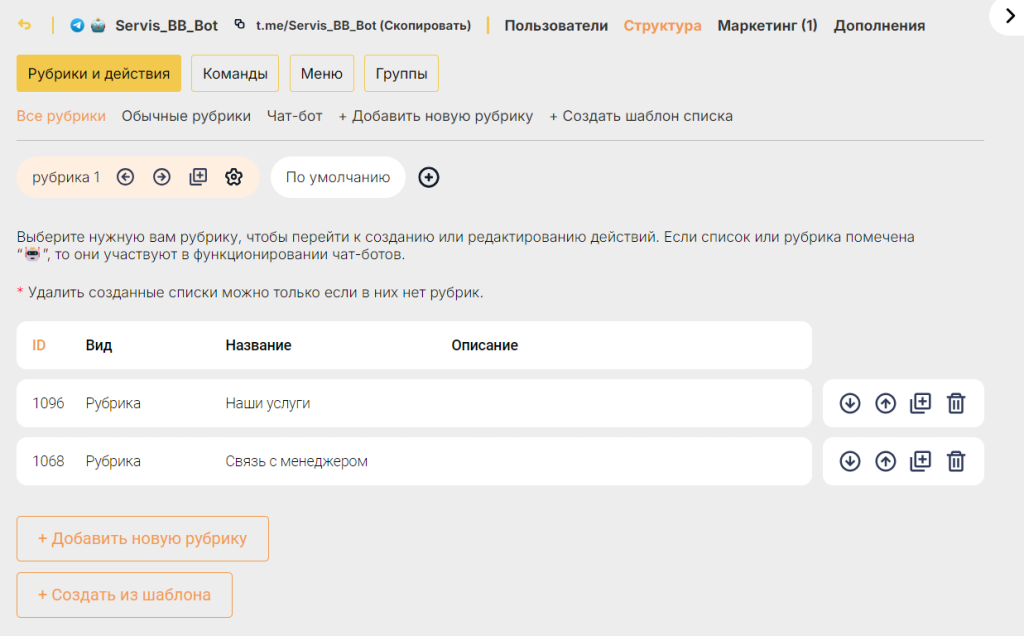Open the Маркетинг (1) section
This screenshot has height=636, width=1024.
click(767, 25)
